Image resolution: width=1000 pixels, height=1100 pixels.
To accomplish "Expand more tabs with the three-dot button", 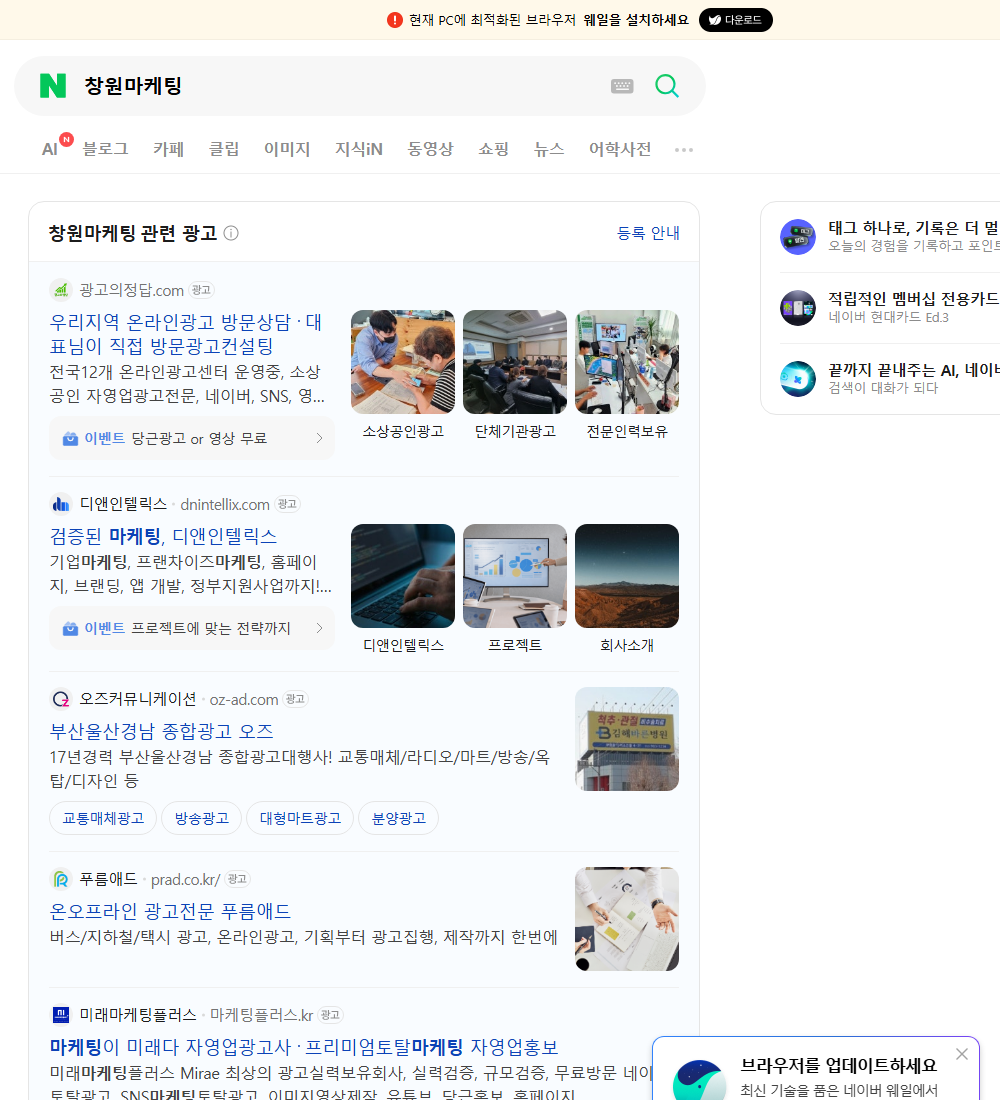I will (x=684, y=149).
